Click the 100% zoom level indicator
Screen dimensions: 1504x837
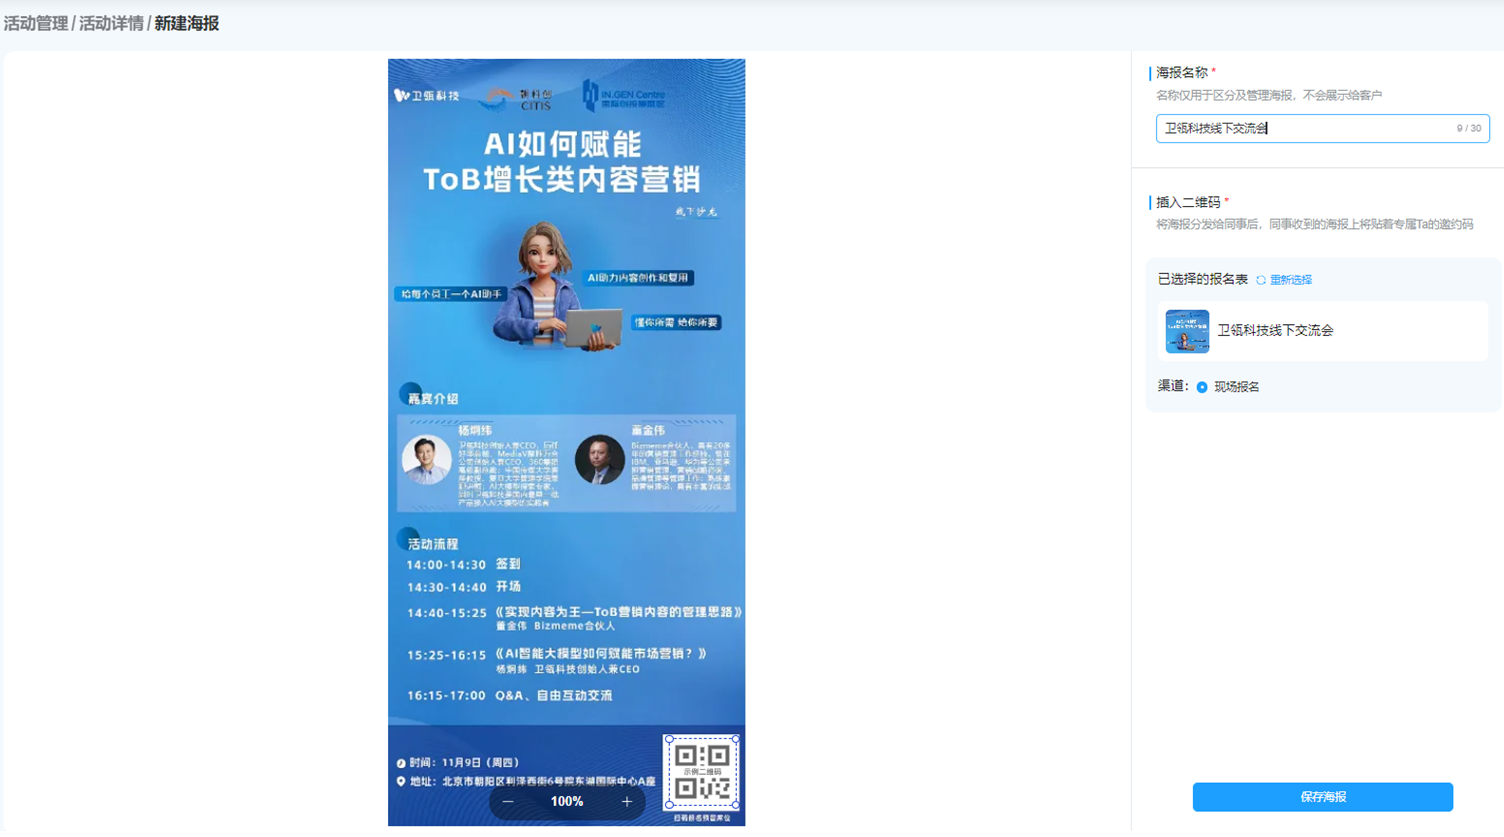click(x=567, y=802)
